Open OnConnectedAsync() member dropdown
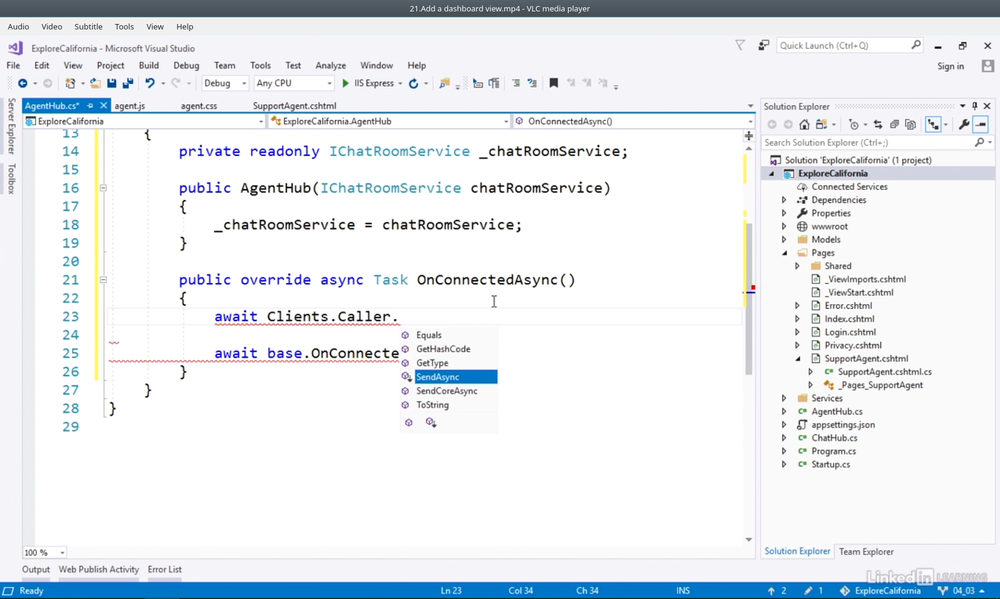Viewport: 1000px width, 599px height. (x=634, y=121)
